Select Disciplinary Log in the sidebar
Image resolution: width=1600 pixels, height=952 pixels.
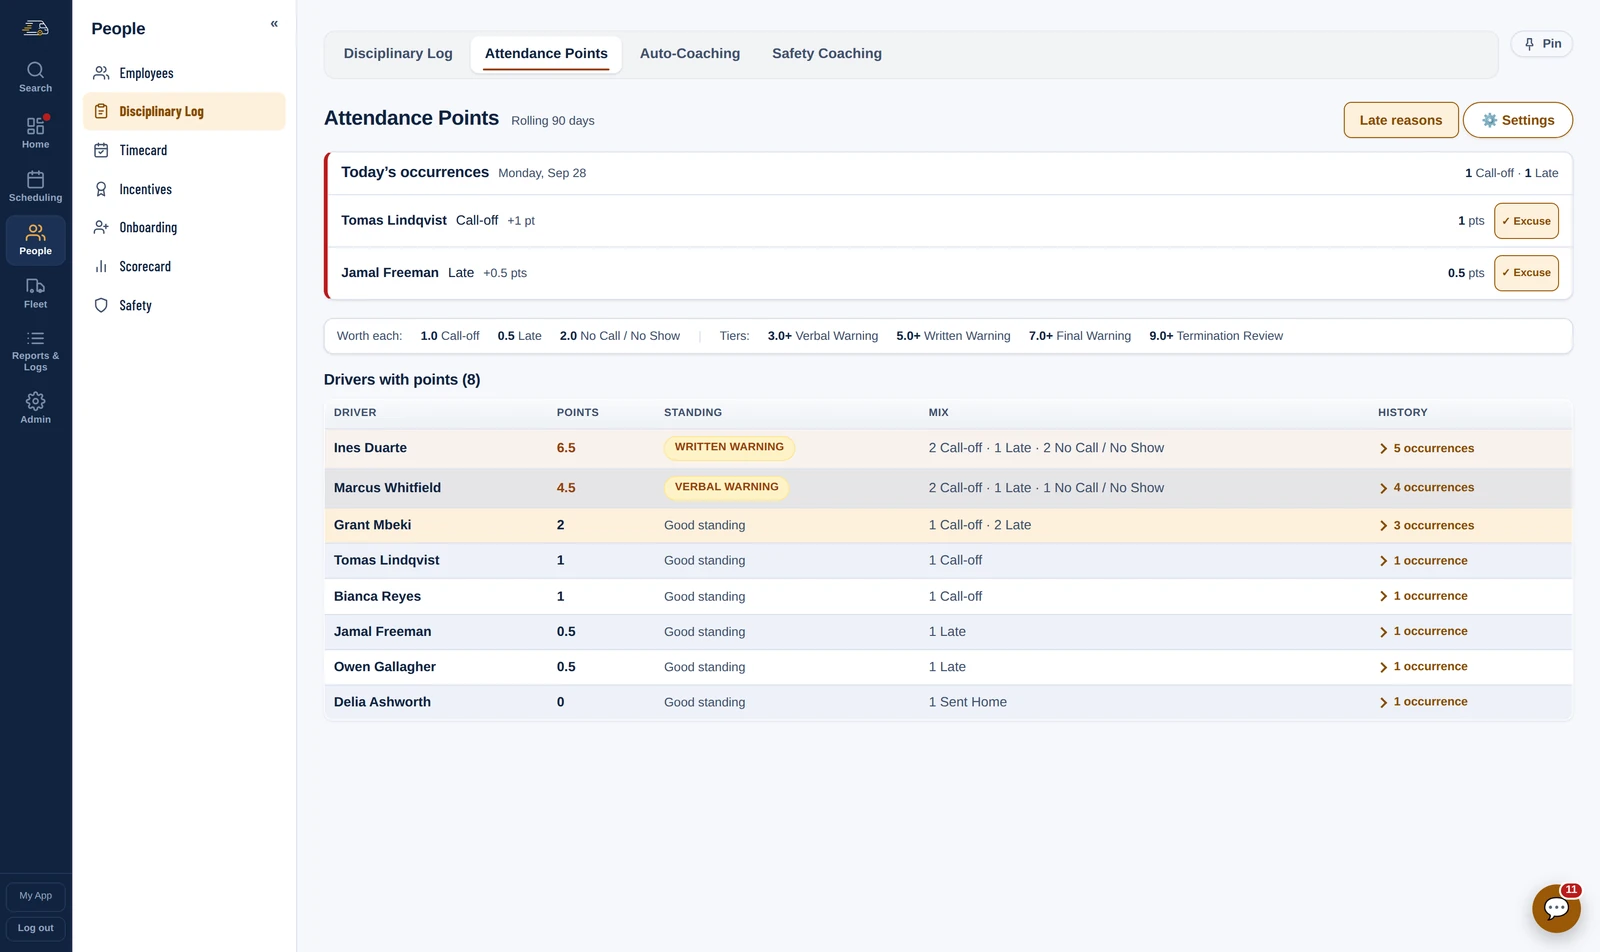(x=184, y=112)
